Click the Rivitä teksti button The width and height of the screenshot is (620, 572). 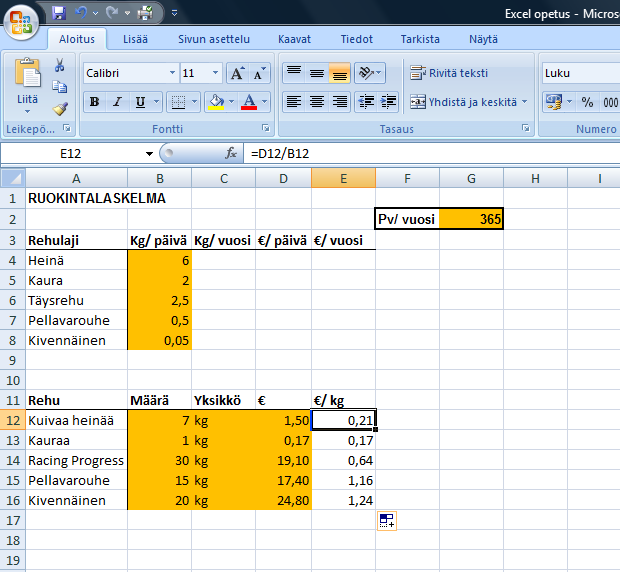[449, 73]
